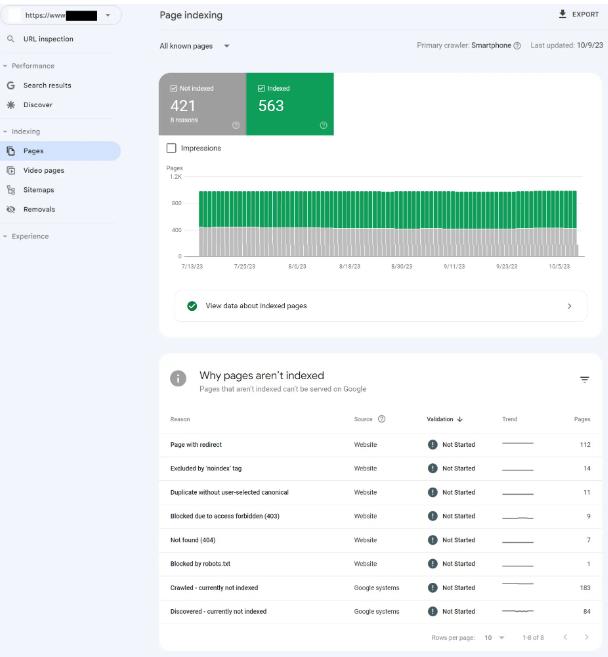Click the Pages icon in sidebar
This screenshot has width=608, height=657.
click(x=11, y=151)
